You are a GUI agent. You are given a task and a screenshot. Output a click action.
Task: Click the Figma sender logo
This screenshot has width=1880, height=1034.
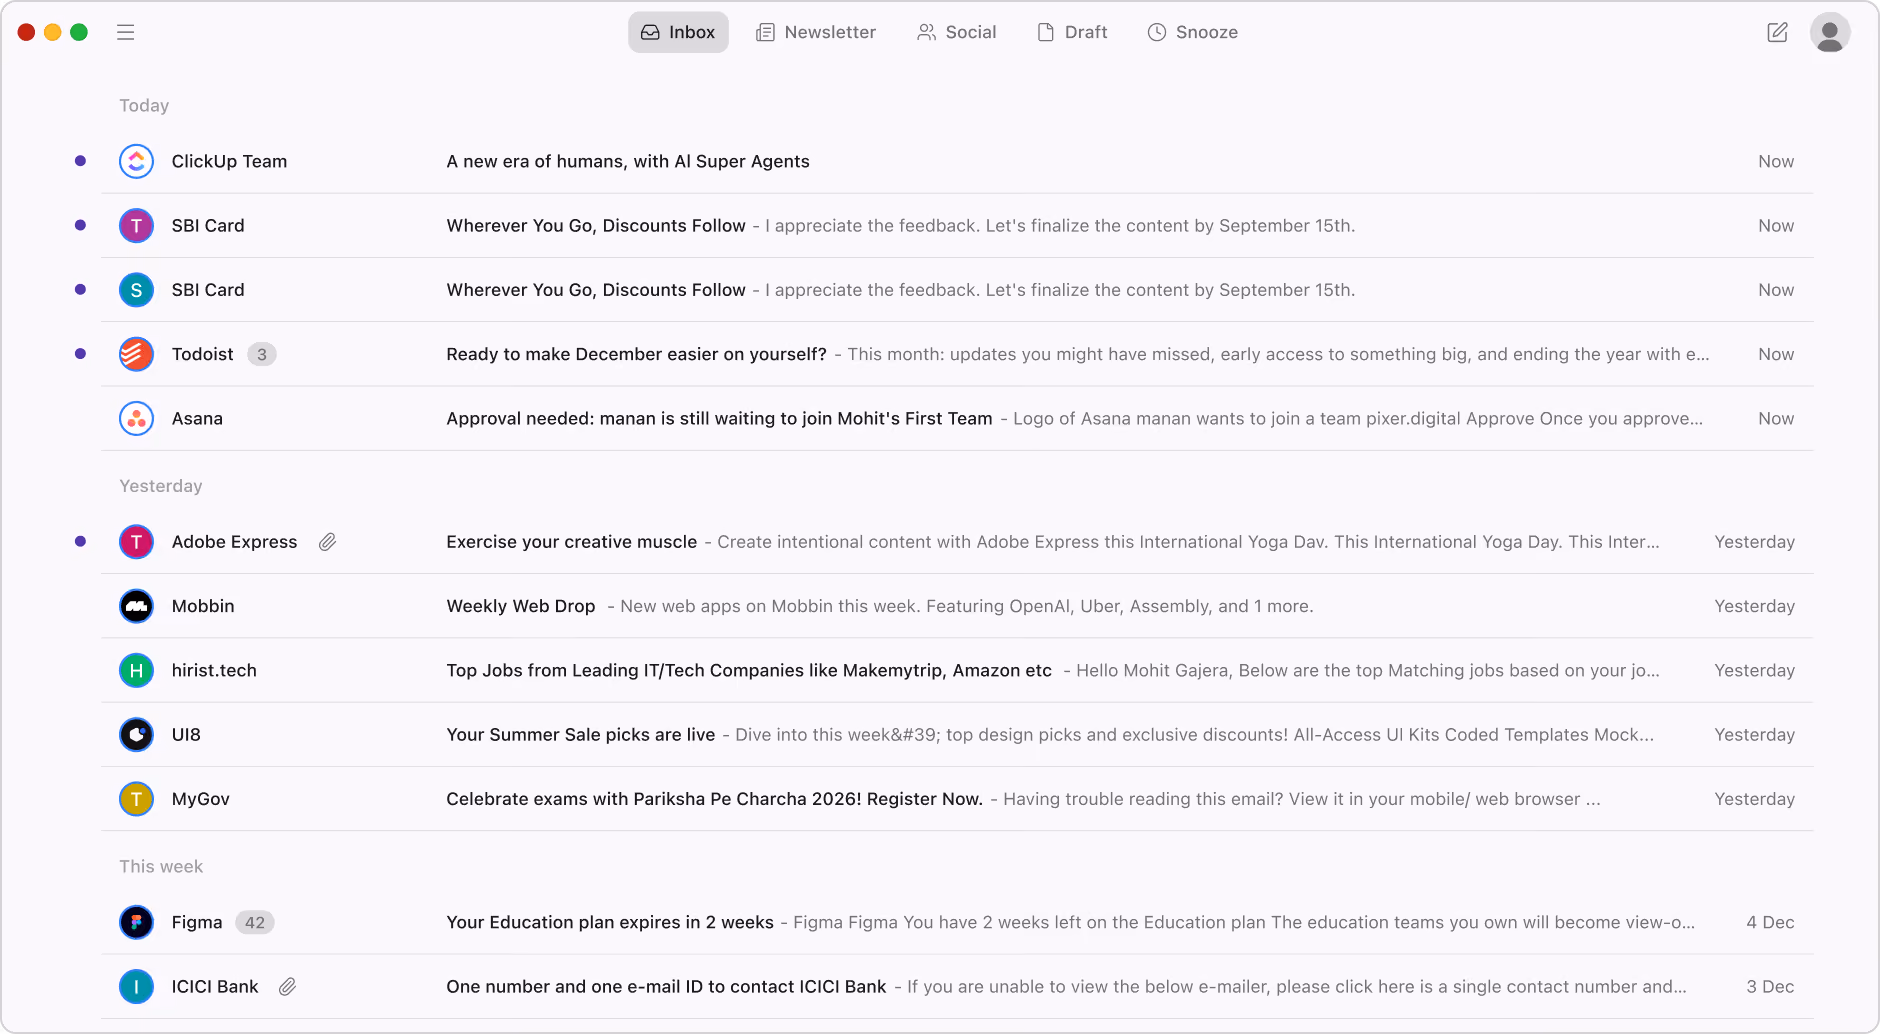(x=136, y=922)
